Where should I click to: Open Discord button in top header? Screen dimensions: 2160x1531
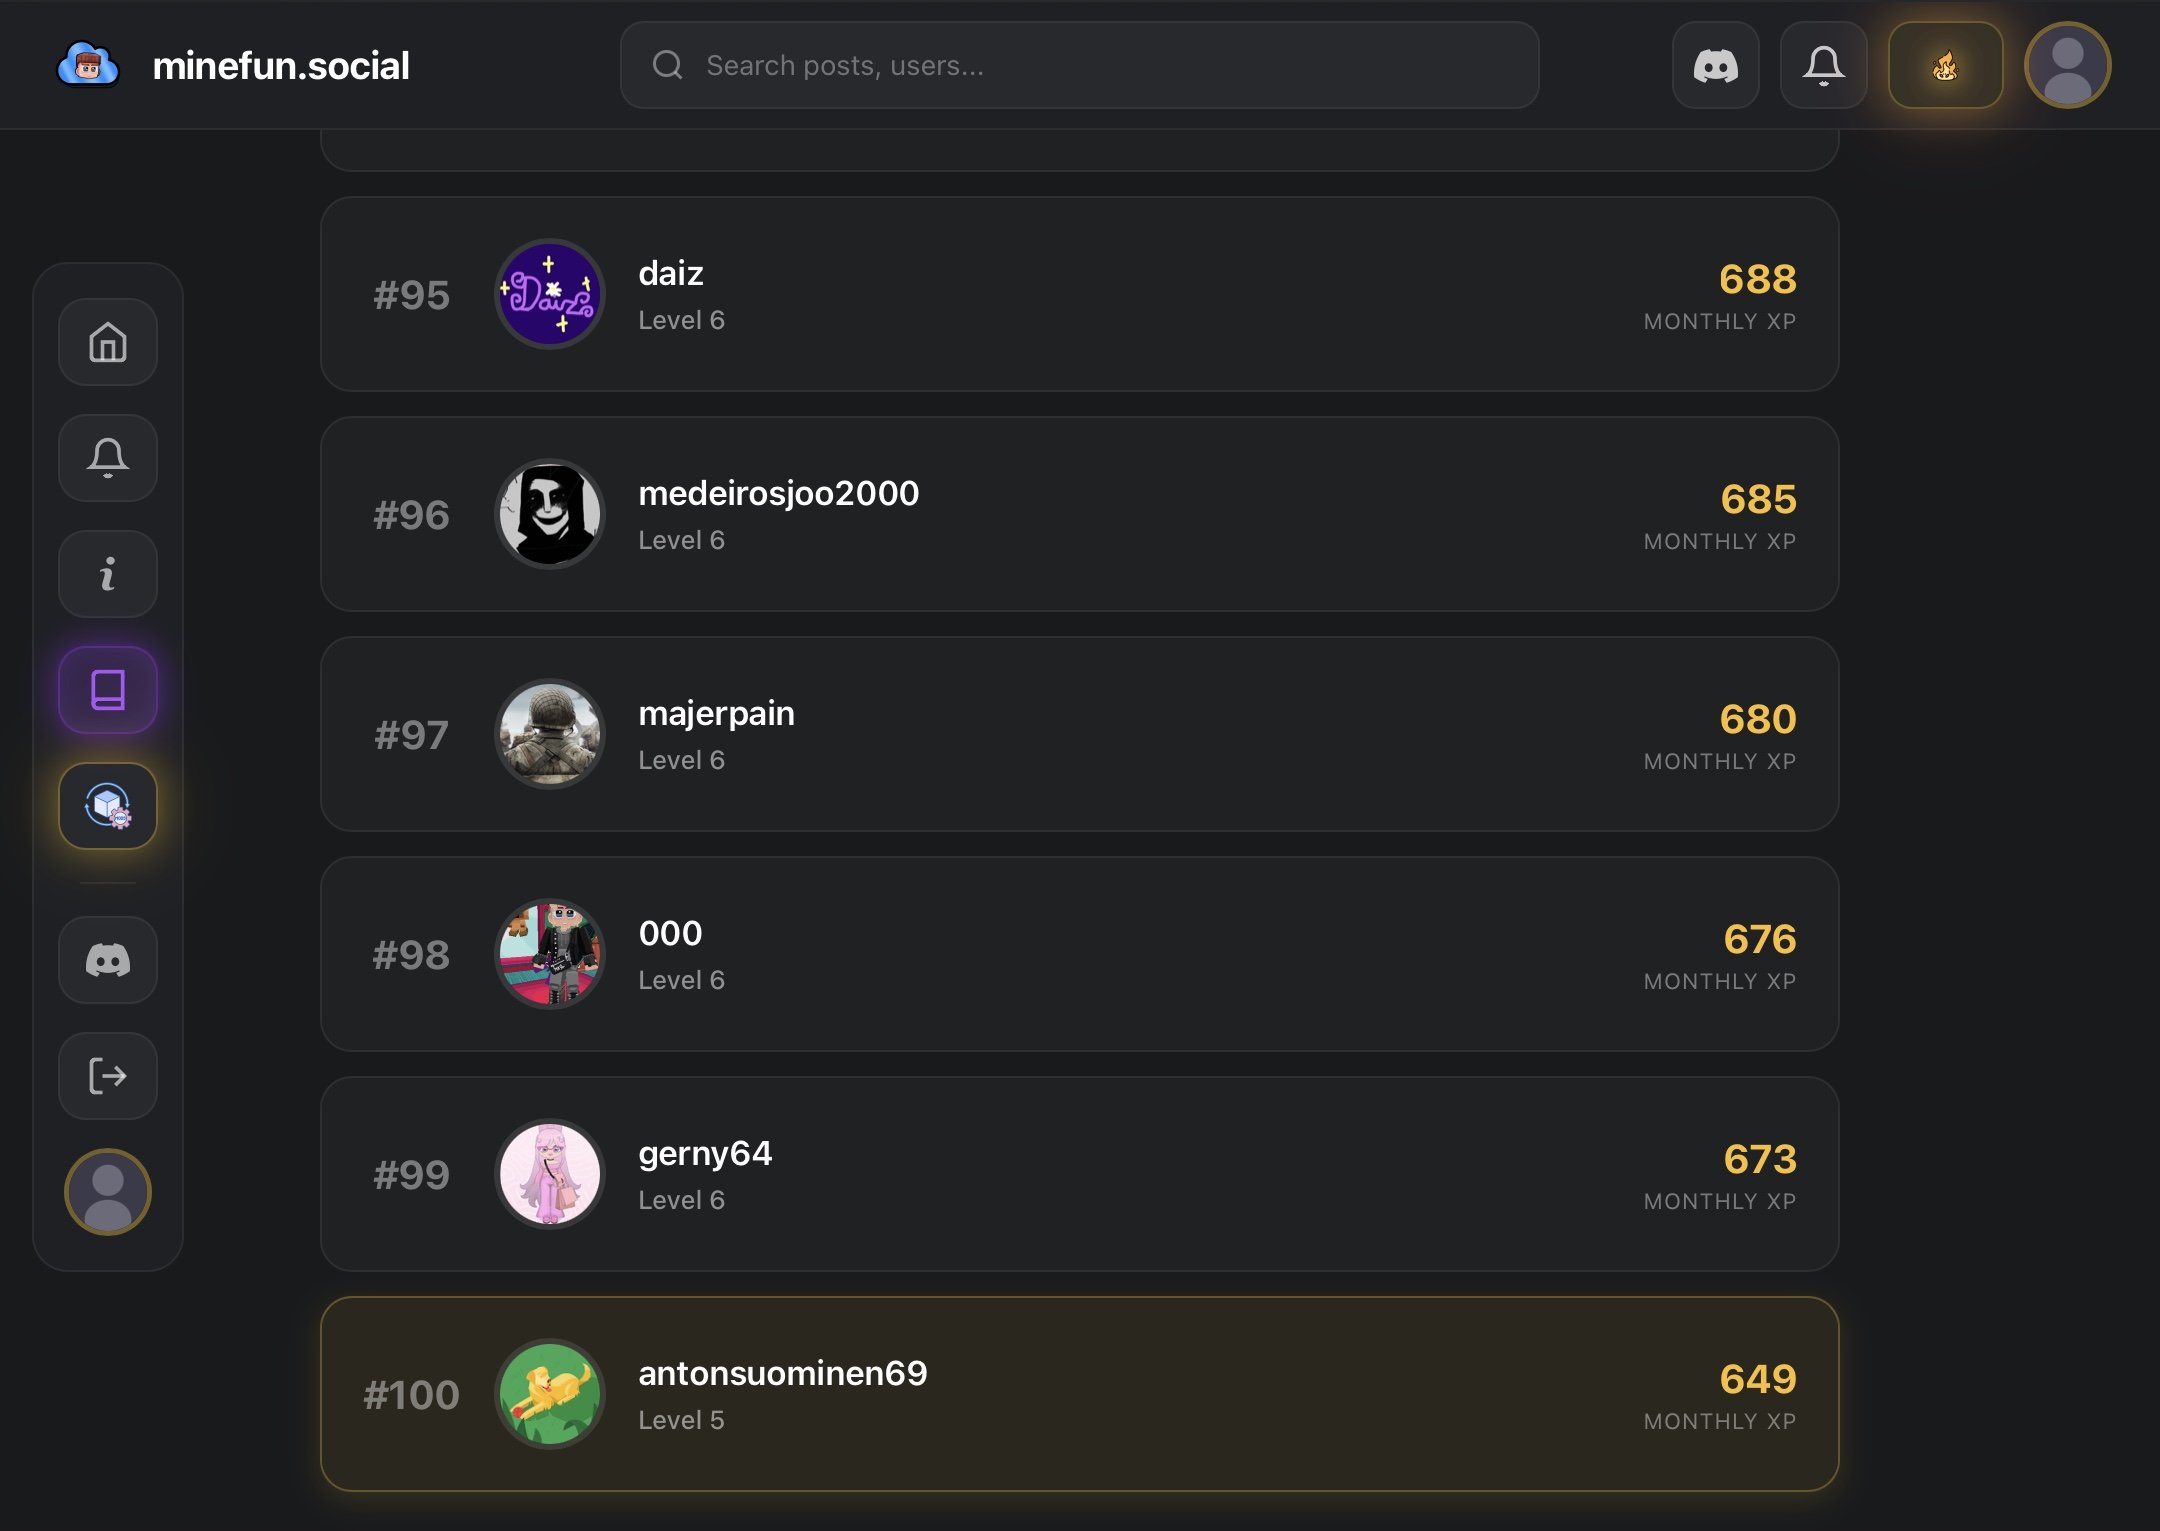click(x=1716, y=66)
